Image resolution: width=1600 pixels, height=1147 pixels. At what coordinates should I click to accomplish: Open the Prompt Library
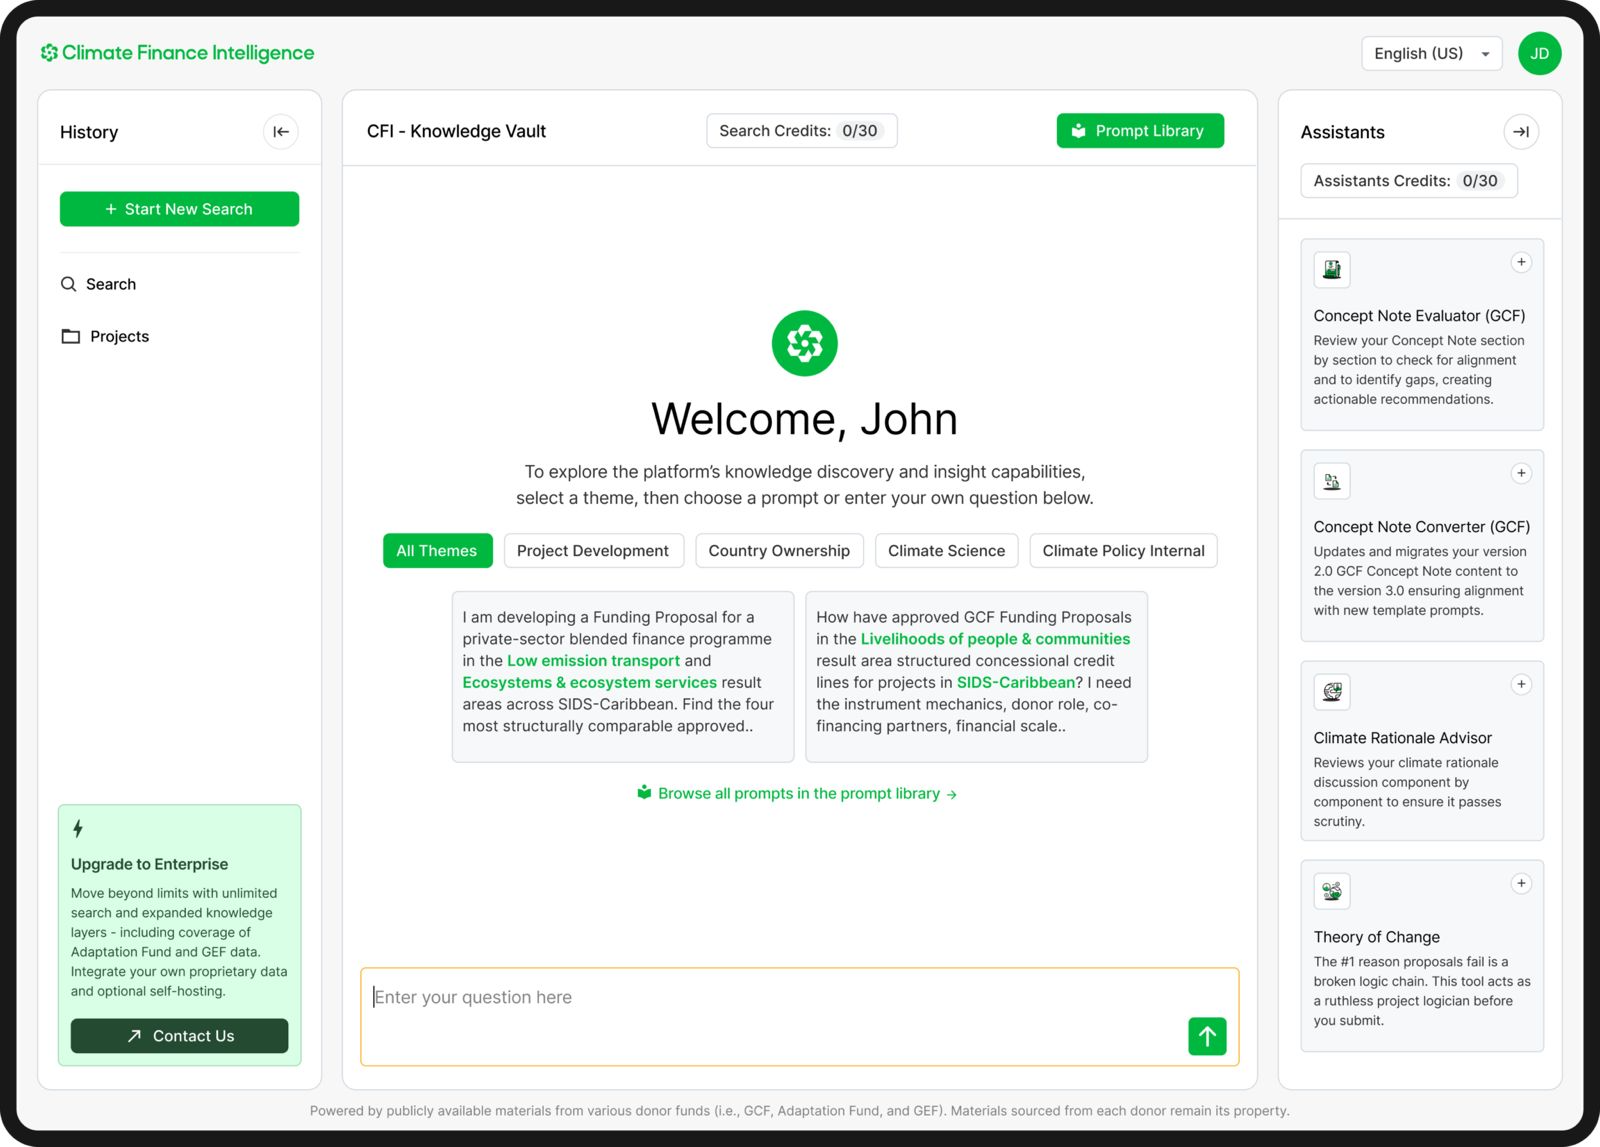point(1140,131)
